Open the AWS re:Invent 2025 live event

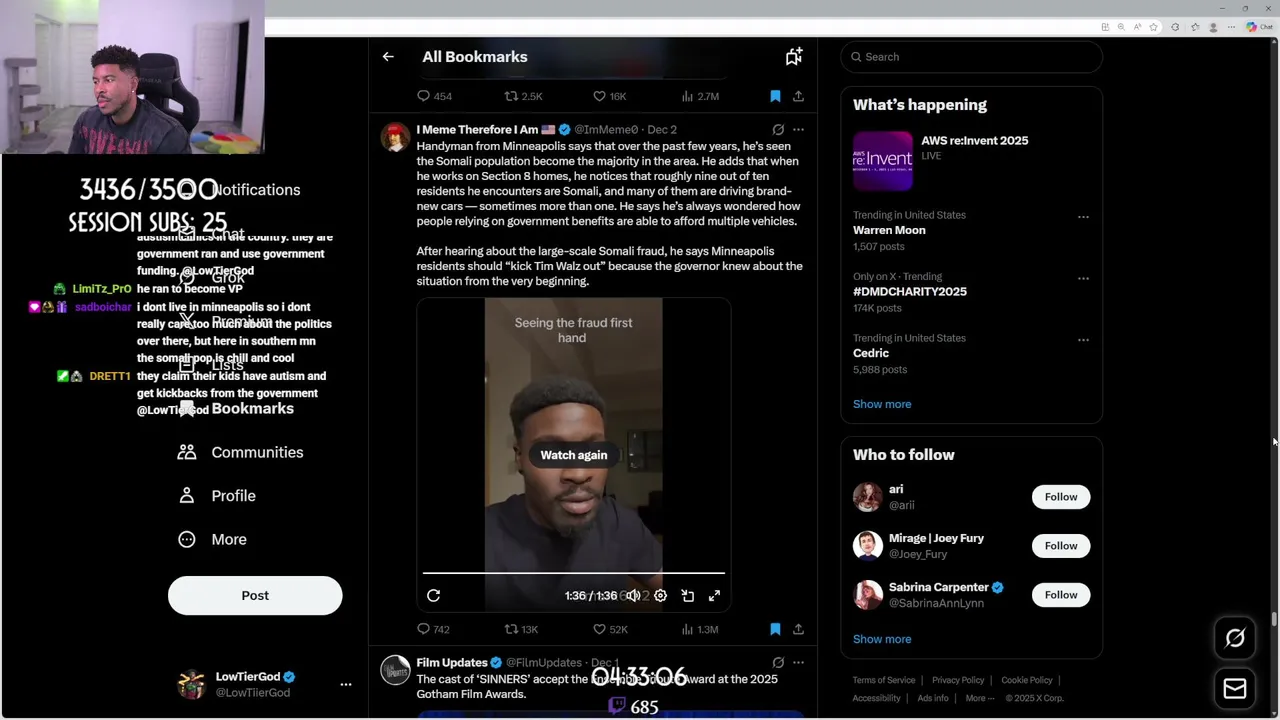pos(971,160)
